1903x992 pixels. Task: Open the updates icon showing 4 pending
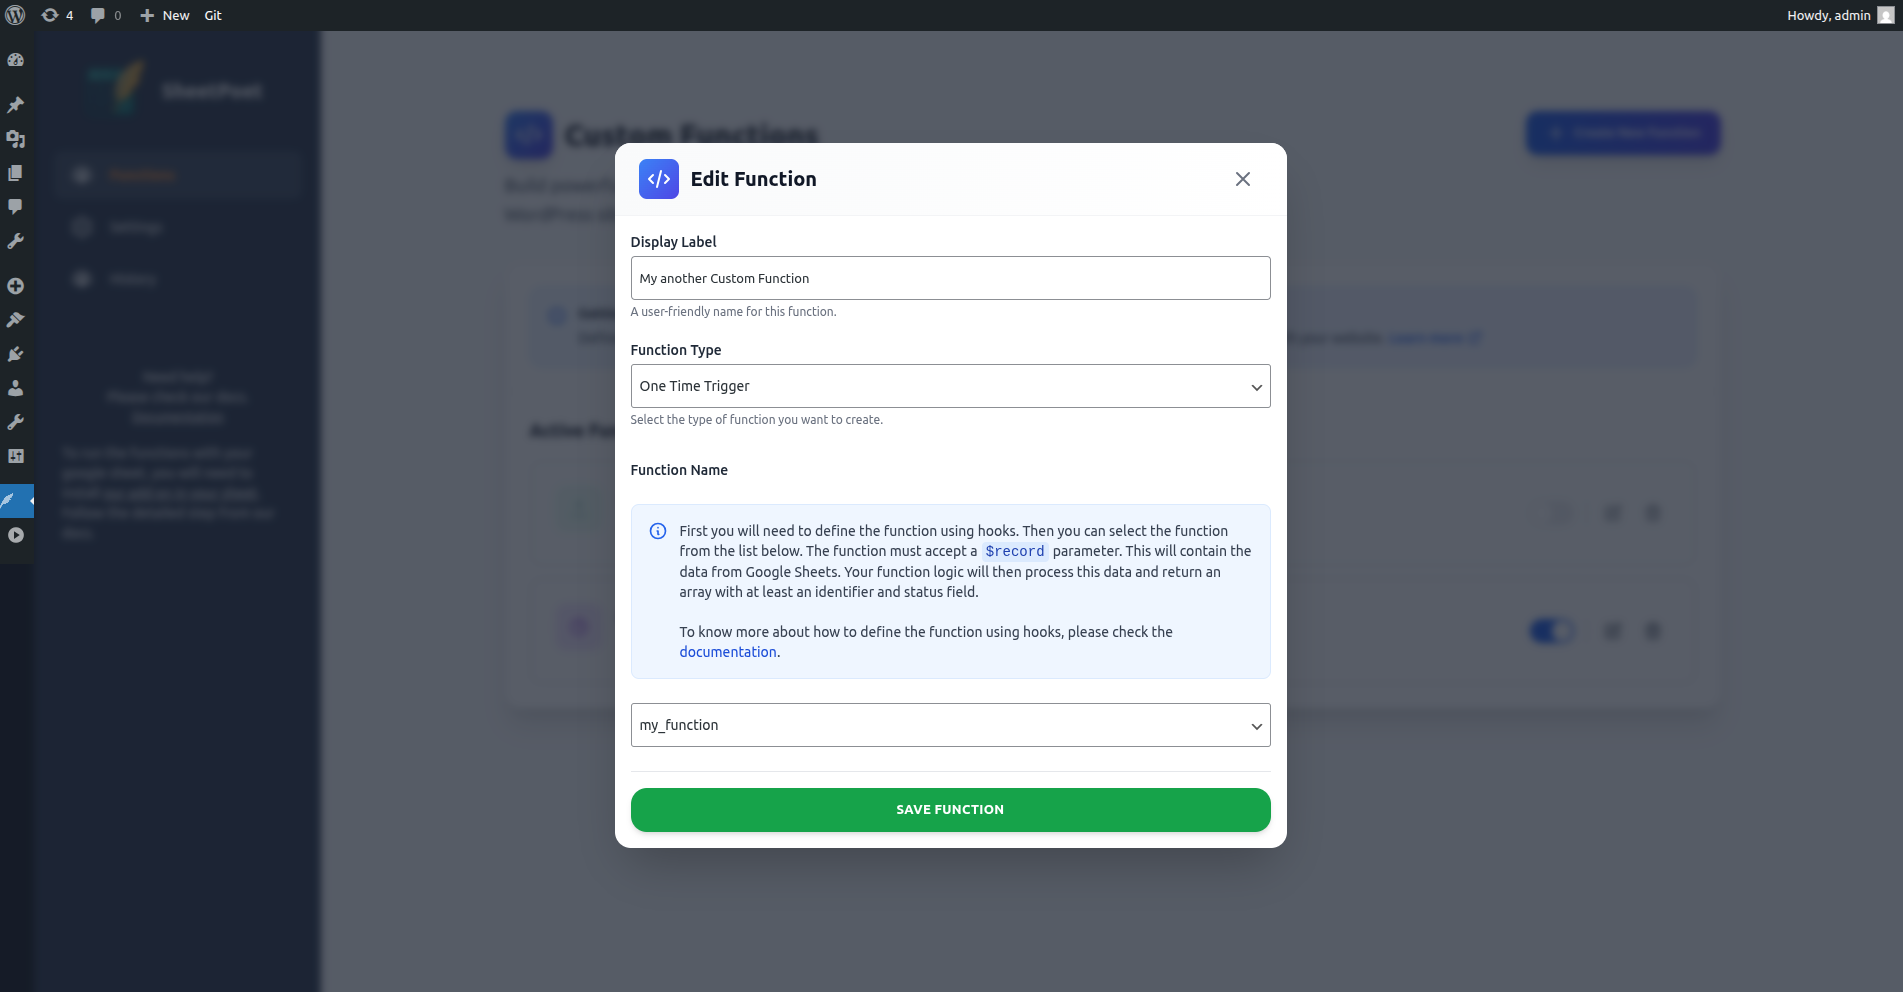click(57, 15)
